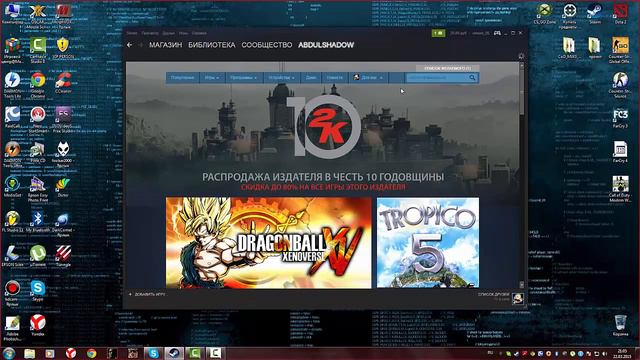Open the Steam menu in menu bar

point(132,33)
